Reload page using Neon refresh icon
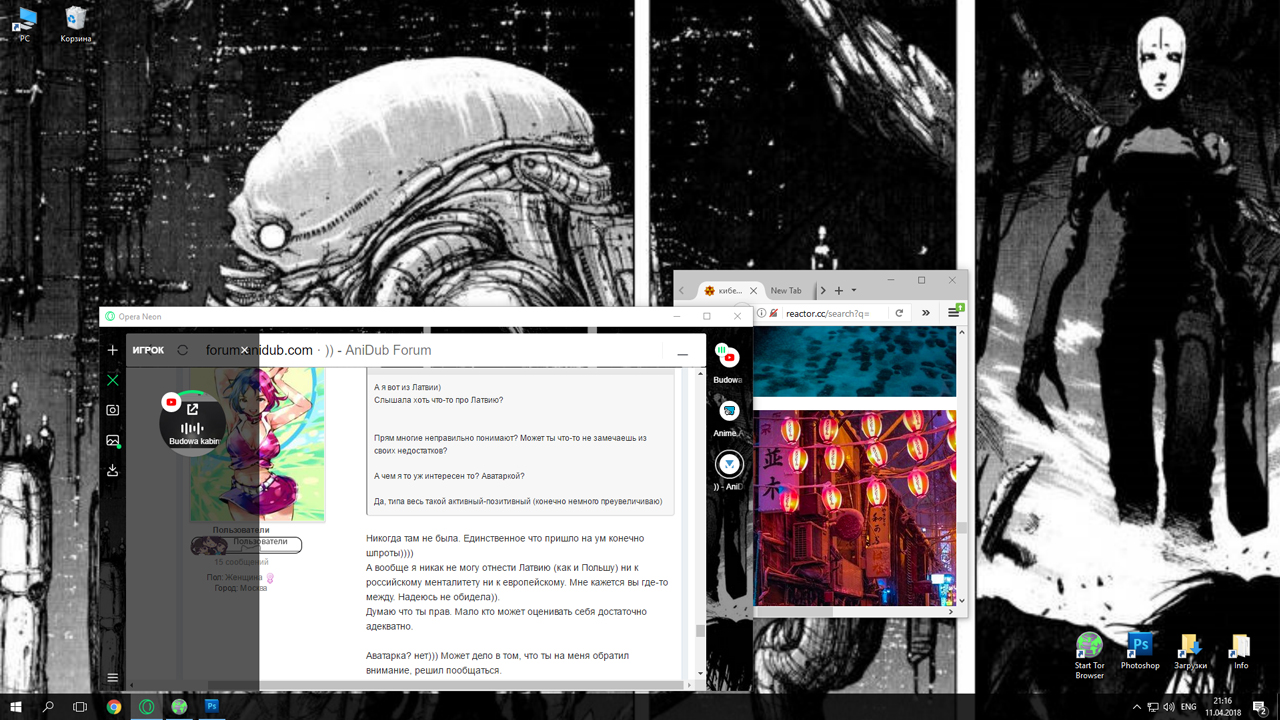 [x=182, y=350]
